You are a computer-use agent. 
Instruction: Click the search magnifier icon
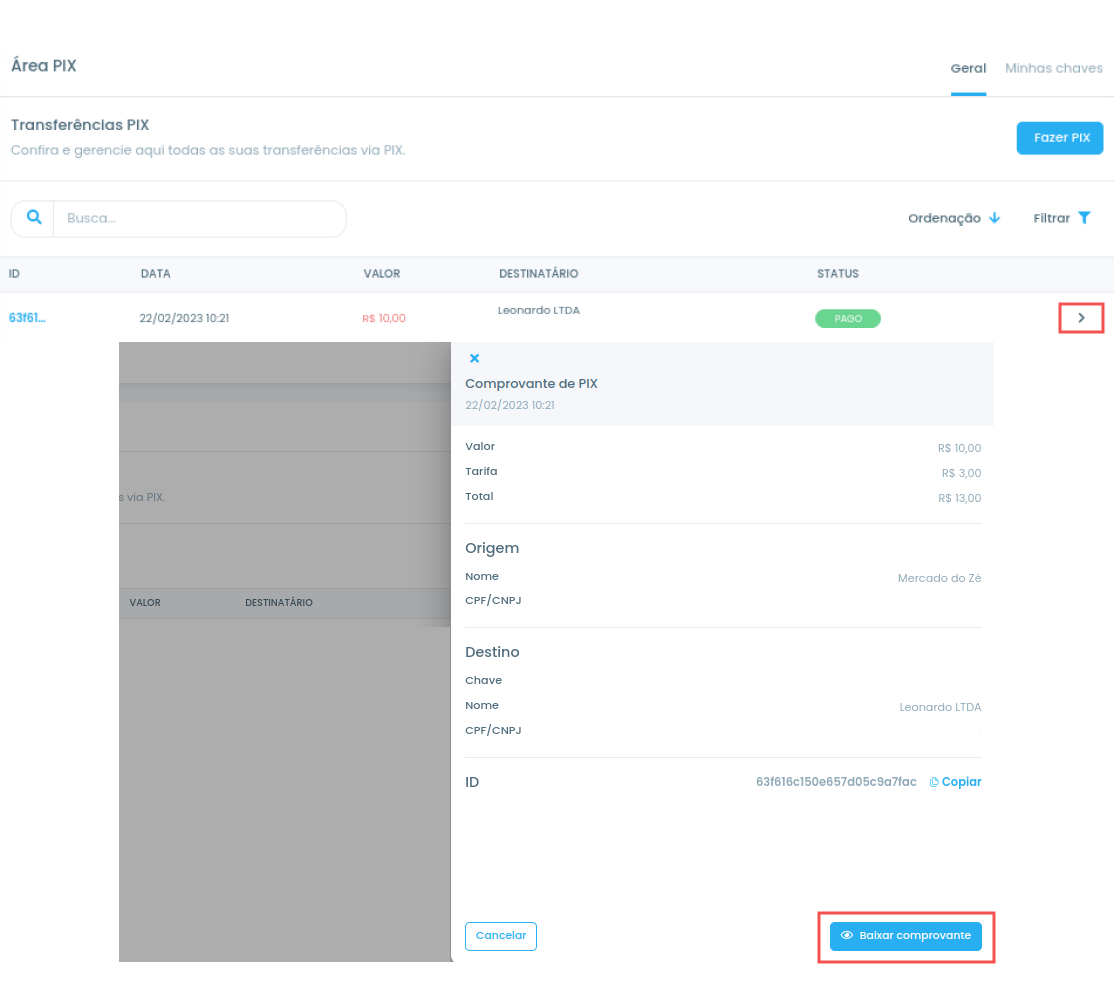click(x=33, y=217)
